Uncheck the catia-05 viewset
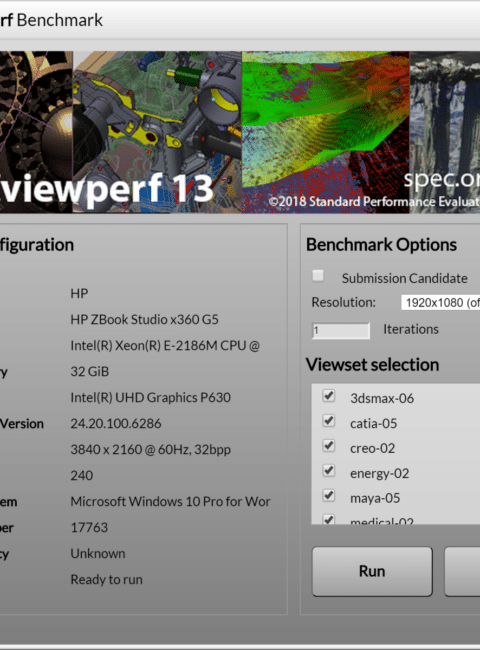This screenshot has width=480, height=650. pyautogui.click(x=329, y=421)
